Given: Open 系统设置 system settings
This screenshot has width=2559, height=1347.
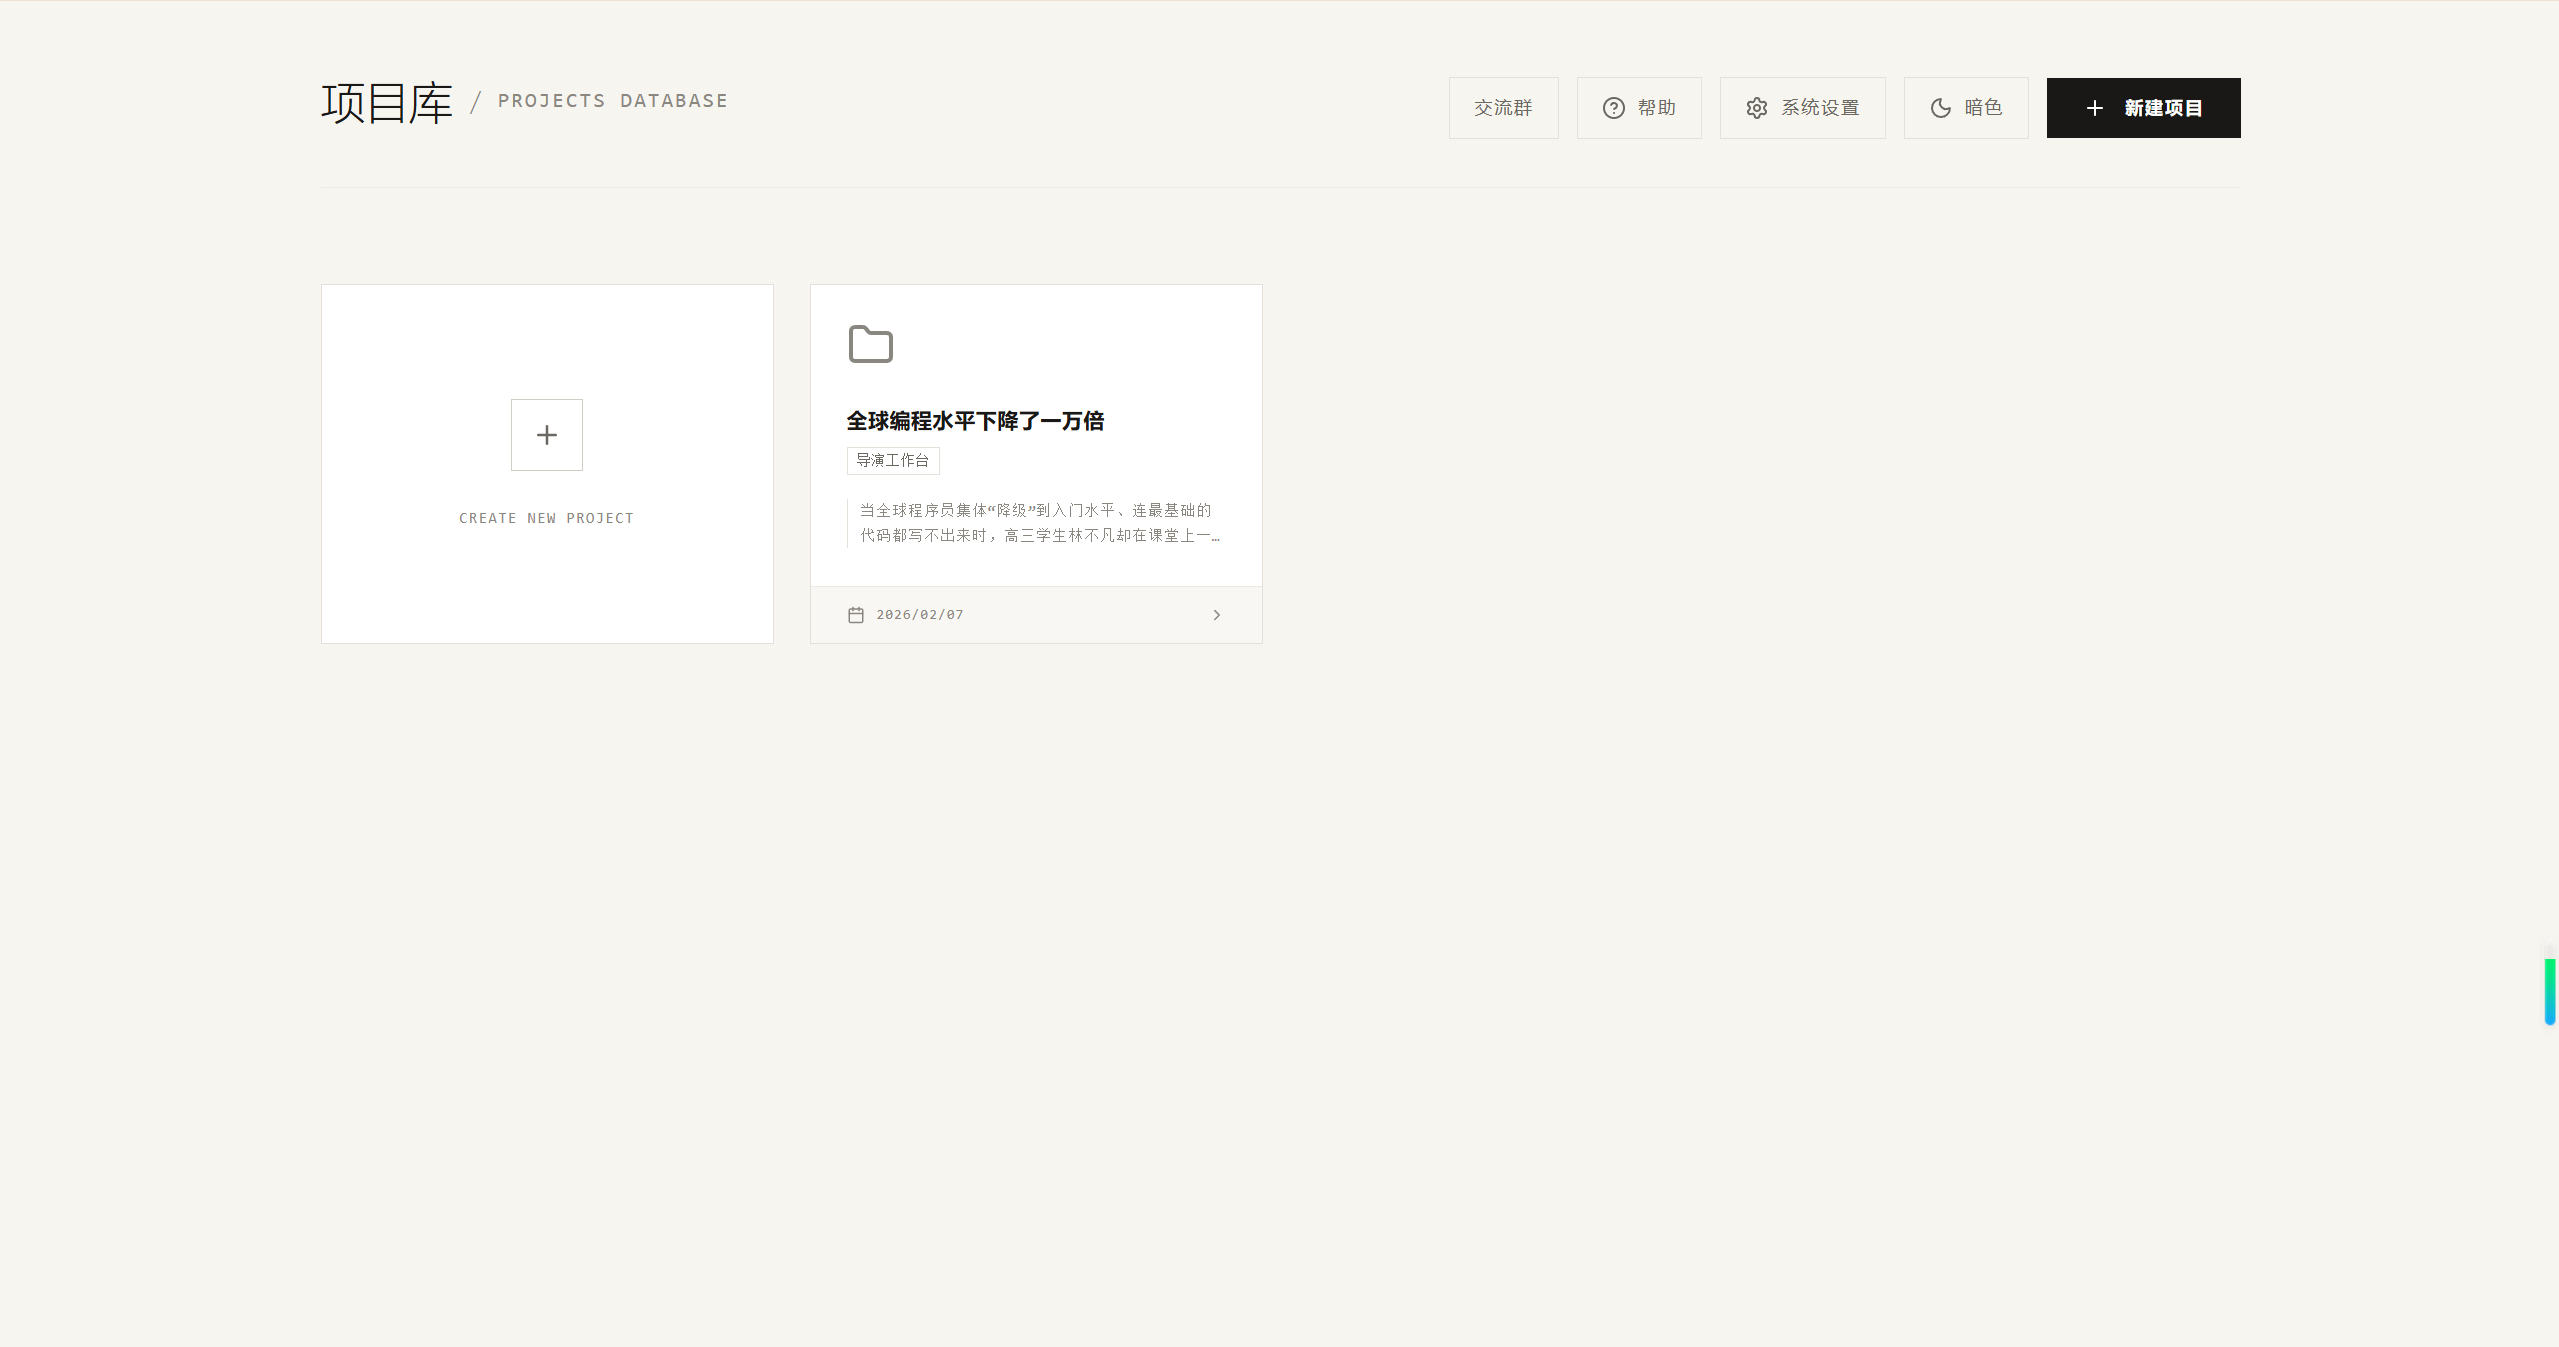Looking at the screenshot, I should [x=1802, y=108].
